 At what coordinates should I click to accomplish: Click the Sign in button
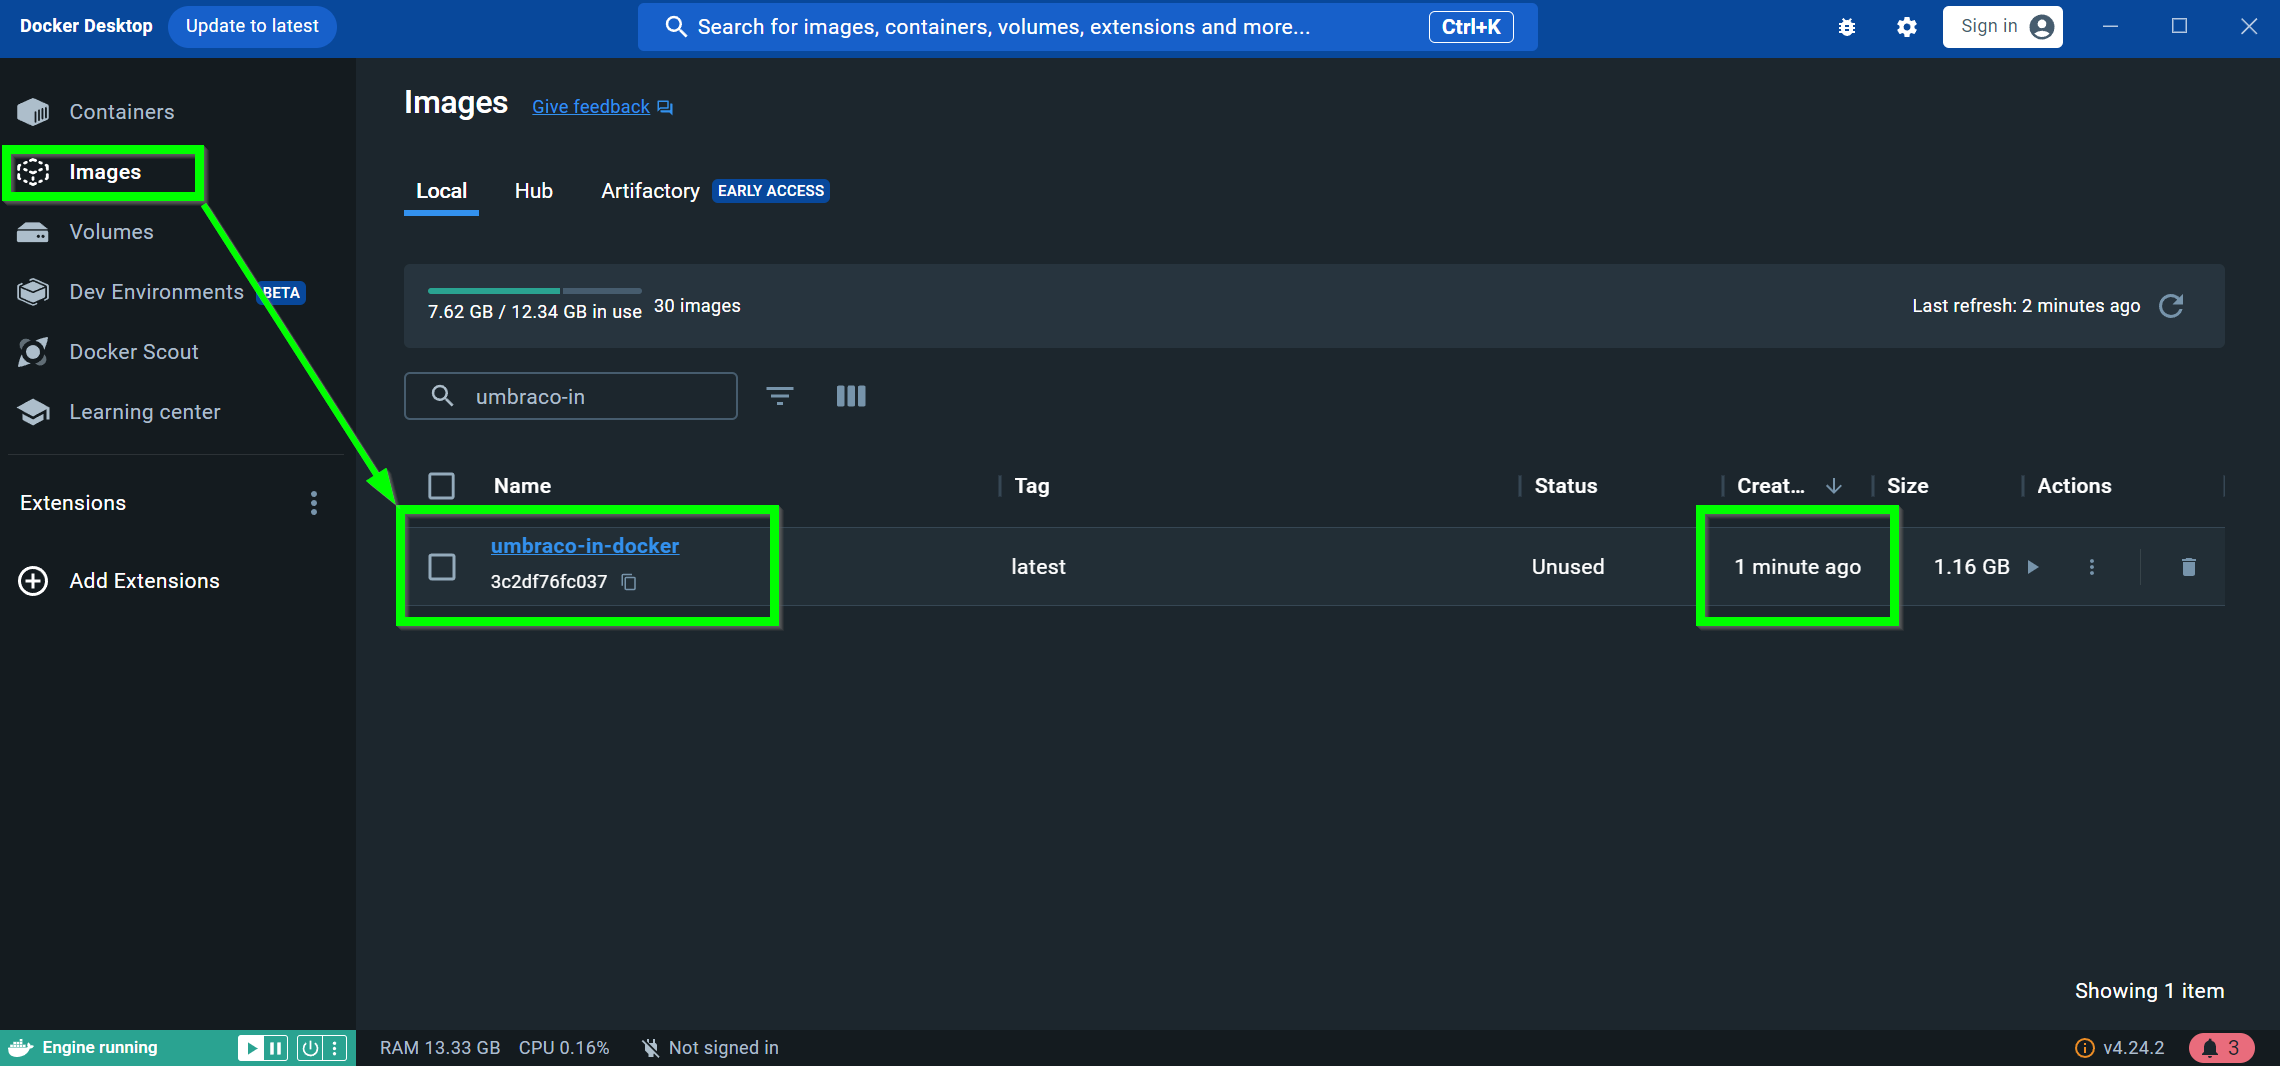click(2003, 27)
